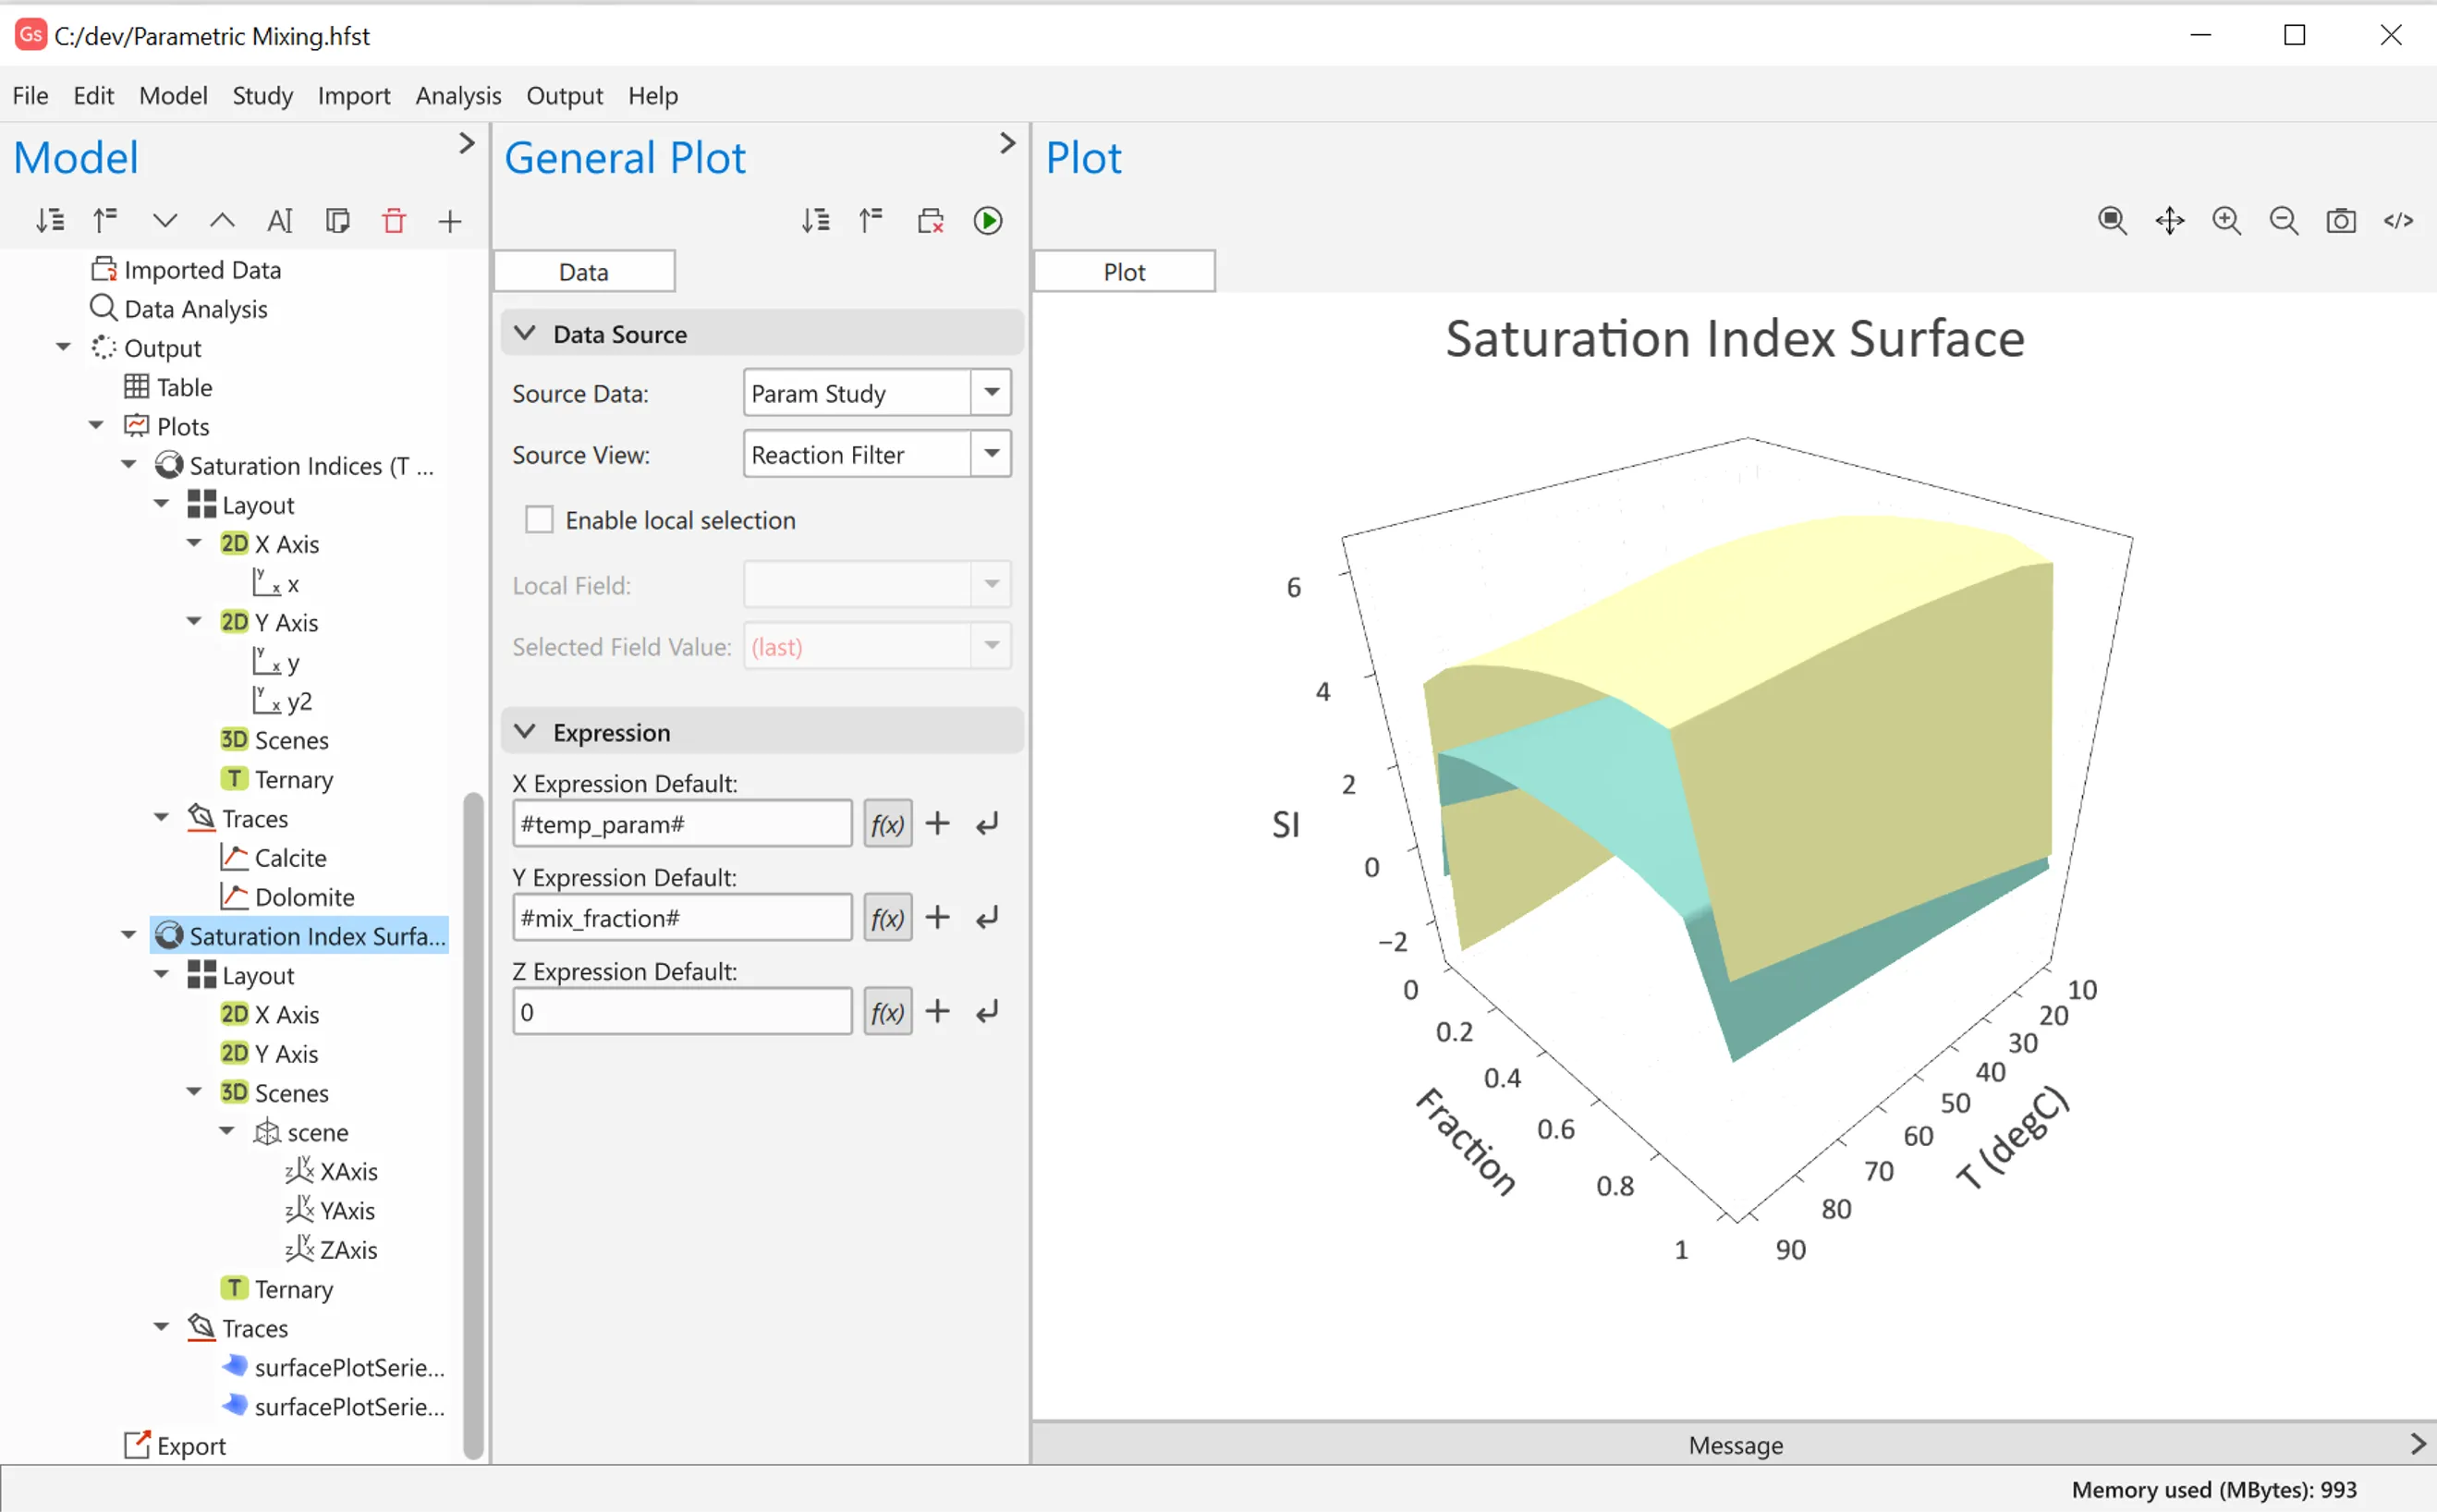The image size is (2437, 1512).
Task: Select the Data tab in General Plot
Action: 584,272
